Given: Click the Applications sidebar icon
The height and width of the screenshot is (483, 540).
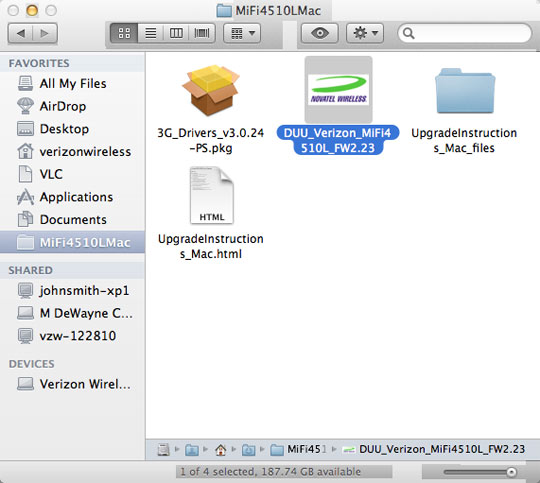Looking at the screenshot, I should pos(25,197).
